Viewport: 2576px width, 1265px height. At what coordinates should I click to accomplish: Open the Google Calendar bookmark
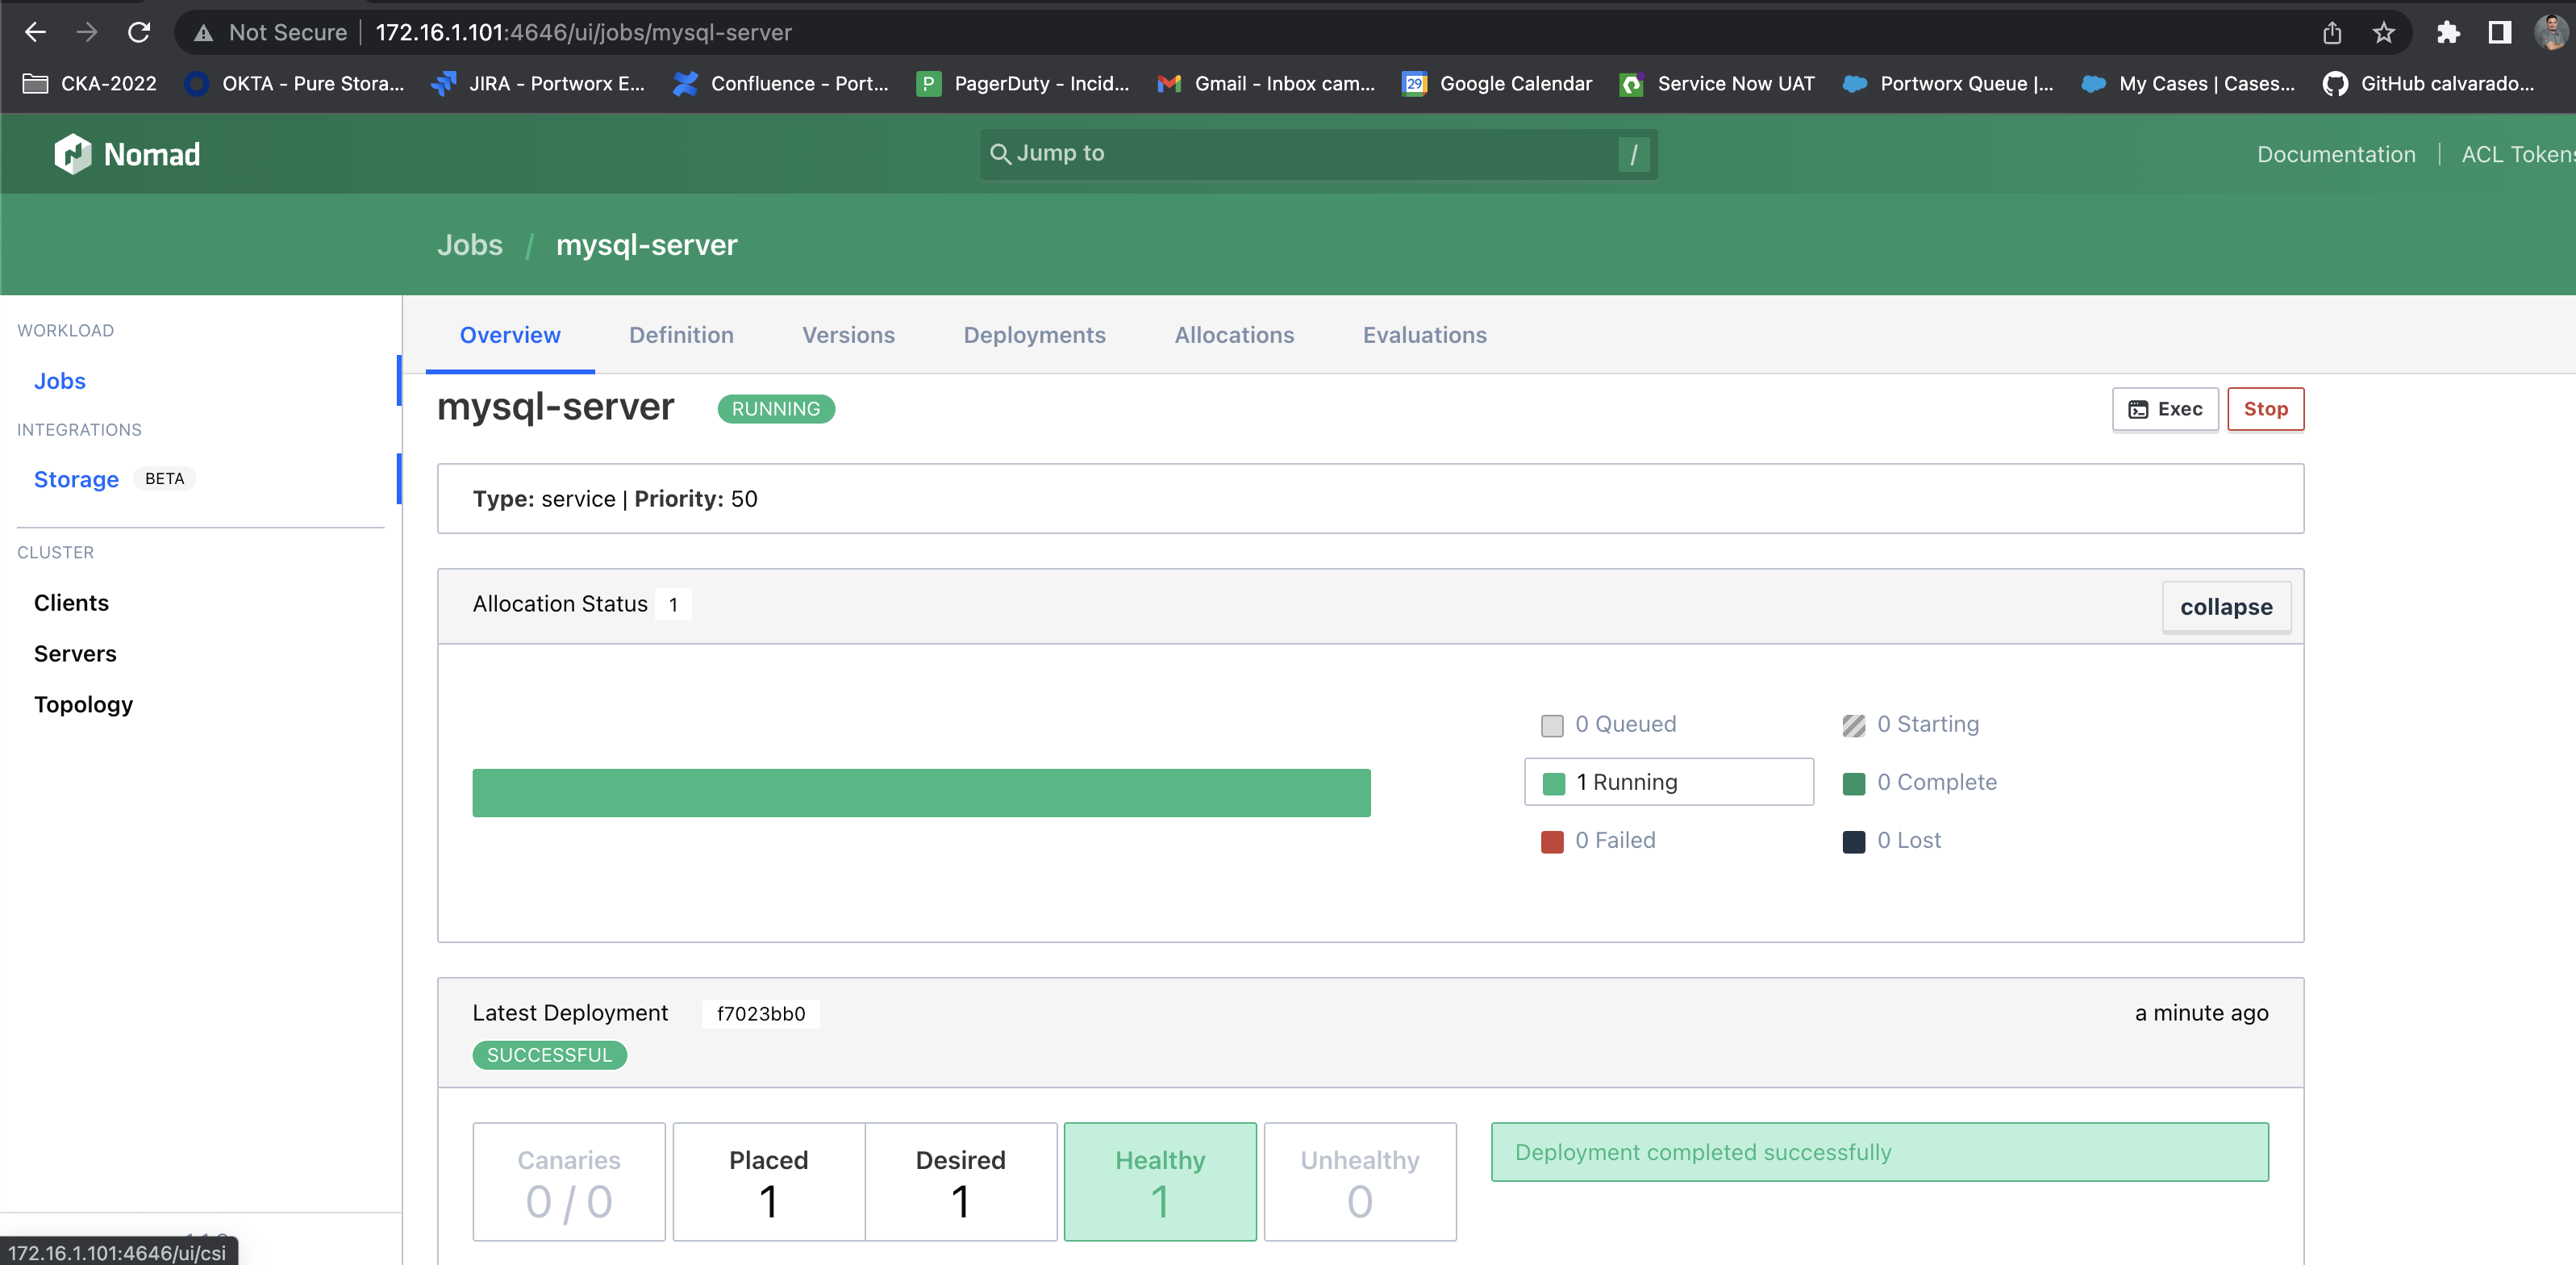tap(1497, 84)
